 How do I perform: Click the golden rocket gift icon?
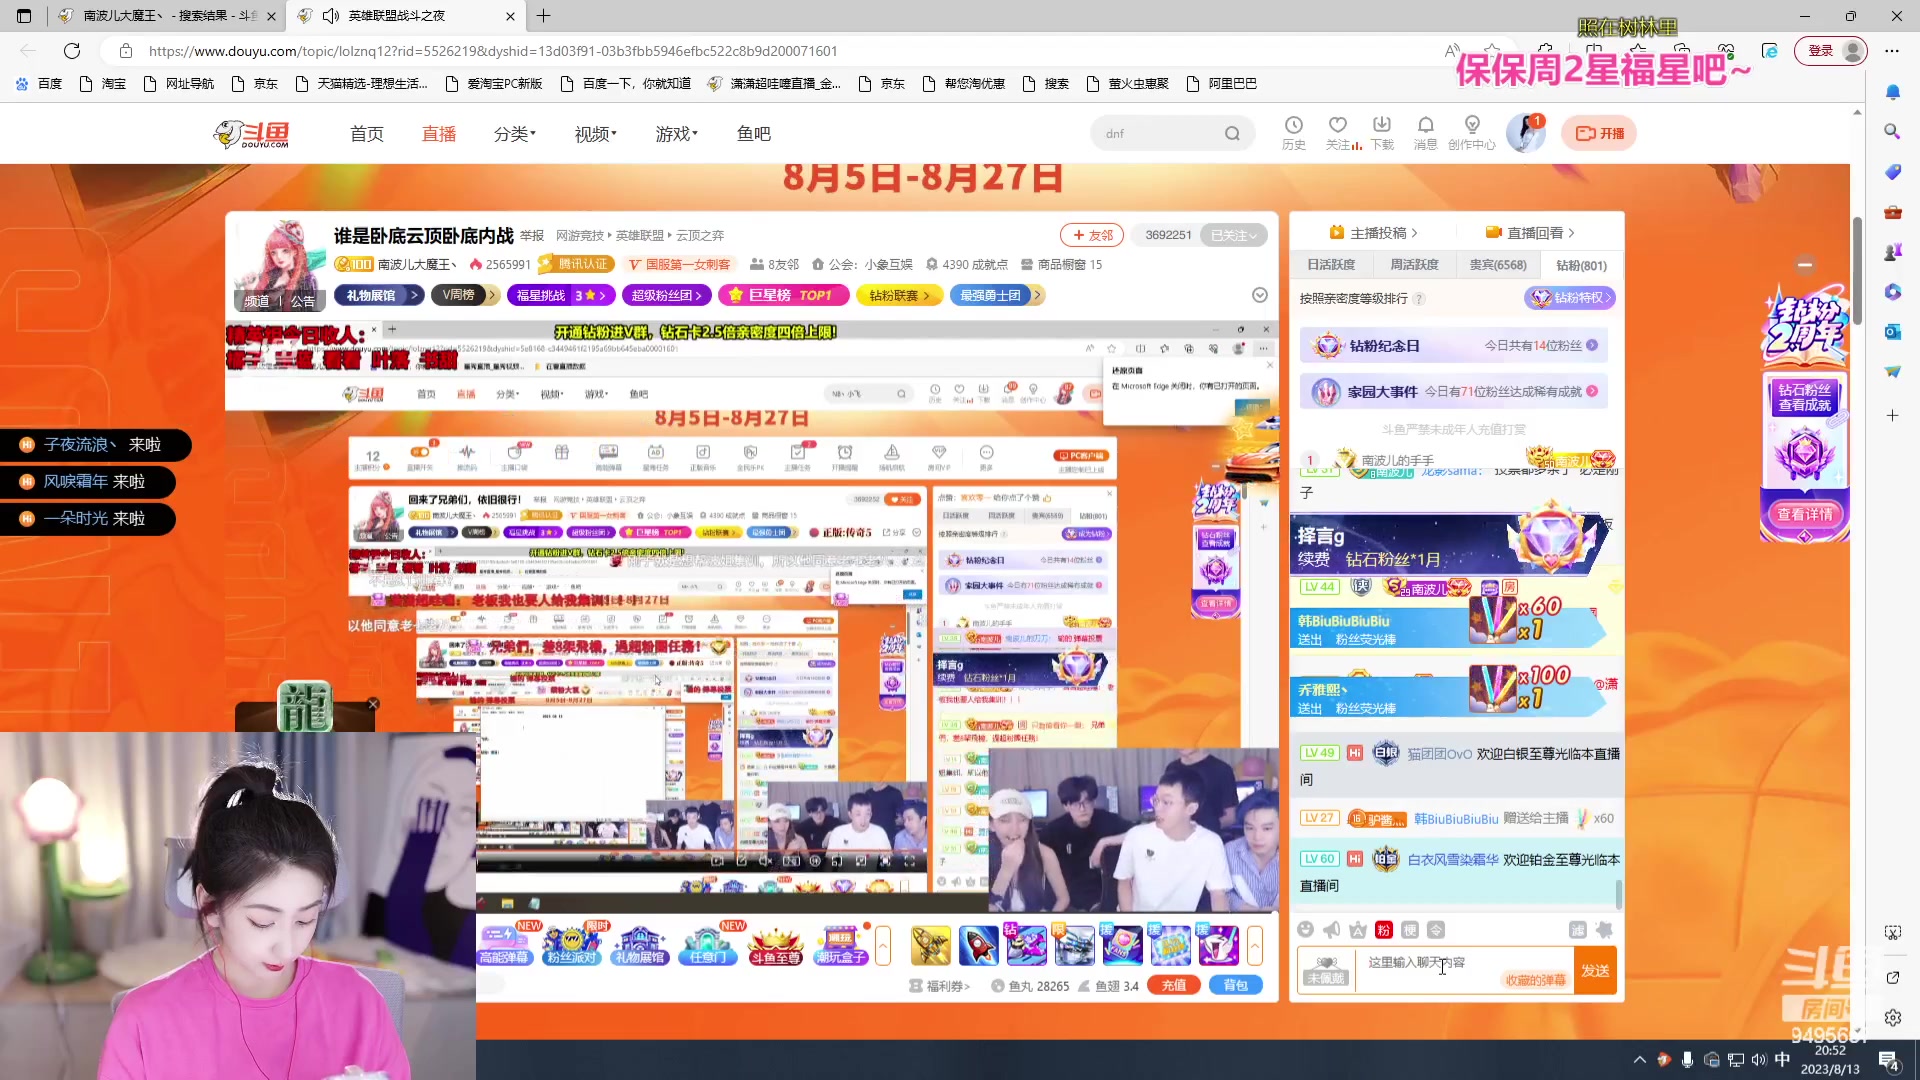coord(930,945)
